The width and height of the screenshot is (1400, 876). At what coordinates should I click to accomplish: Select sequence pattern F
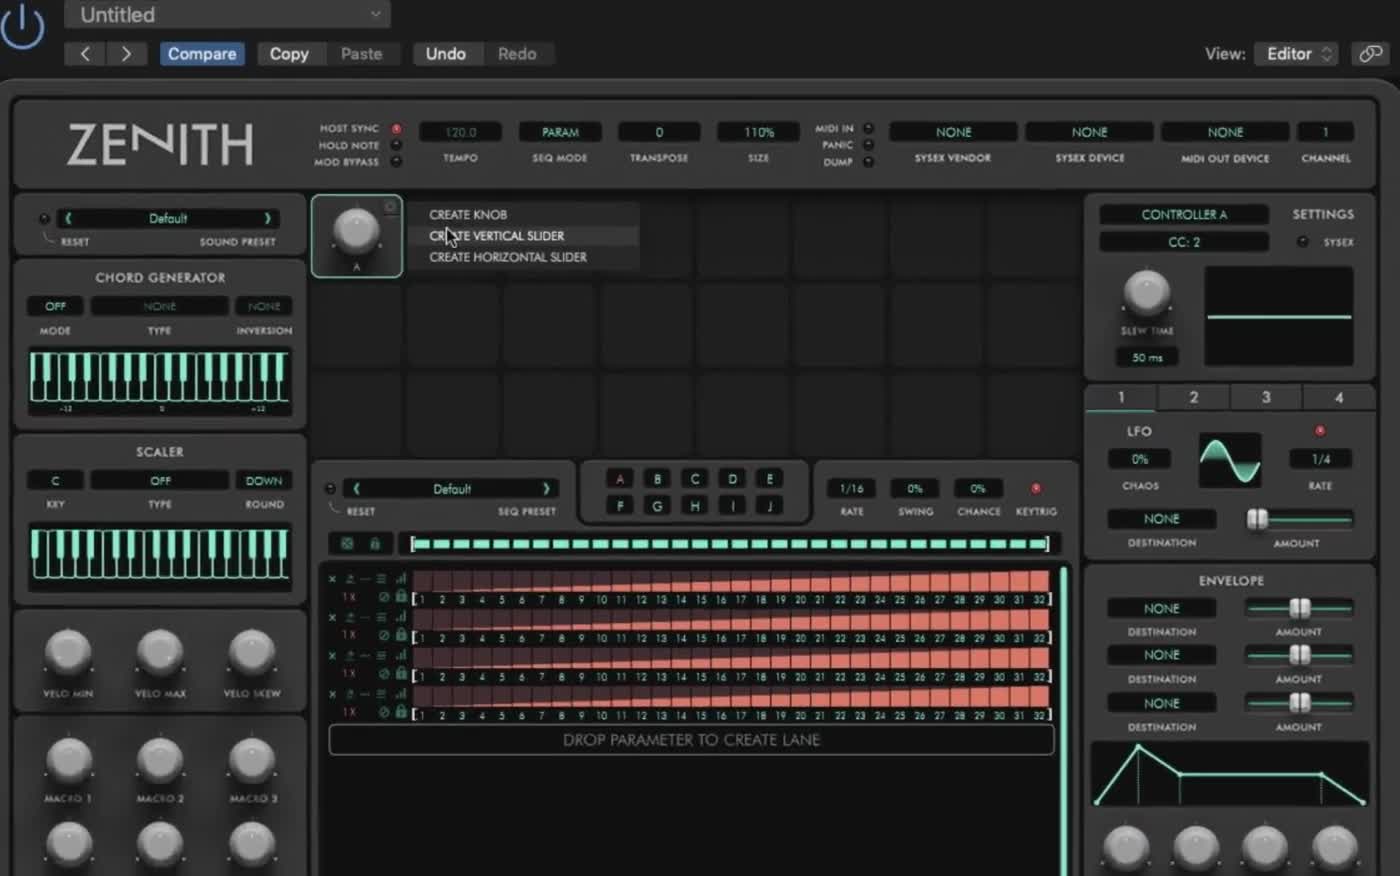[x=620, y=506]
